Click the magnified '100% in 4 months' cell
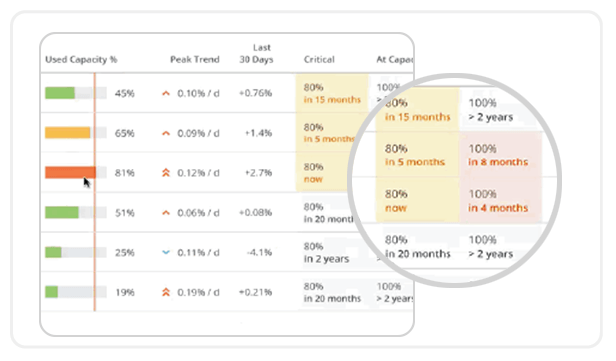This screenshot has width=616, height=361. (x=501, y=200)
